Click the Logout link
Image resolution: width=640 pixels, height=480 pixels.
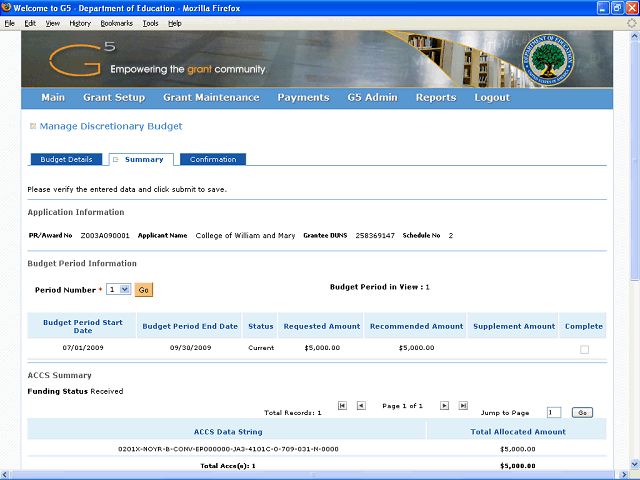[492, 98]
